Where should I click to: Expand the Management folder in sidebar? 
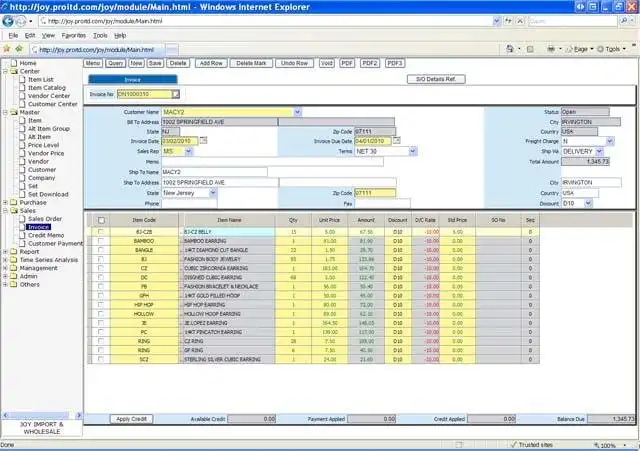5,268
